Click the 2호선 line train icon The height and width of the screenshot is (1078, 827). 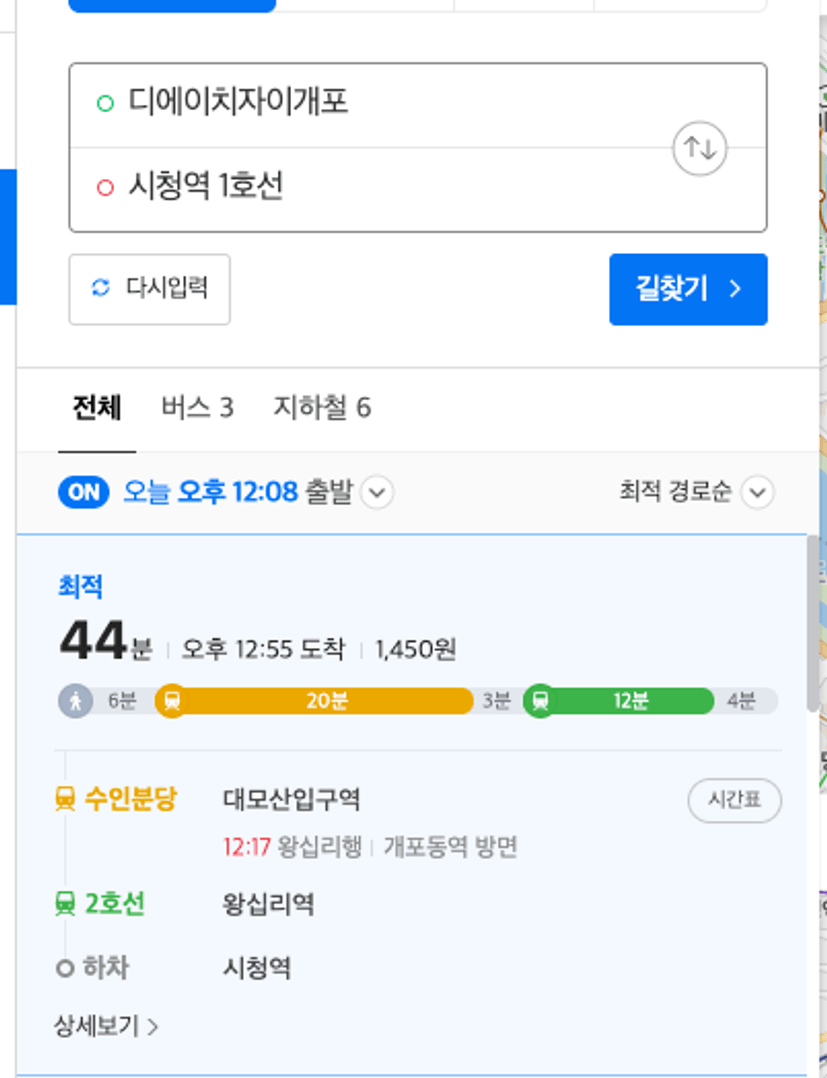[x=65, y=904]
